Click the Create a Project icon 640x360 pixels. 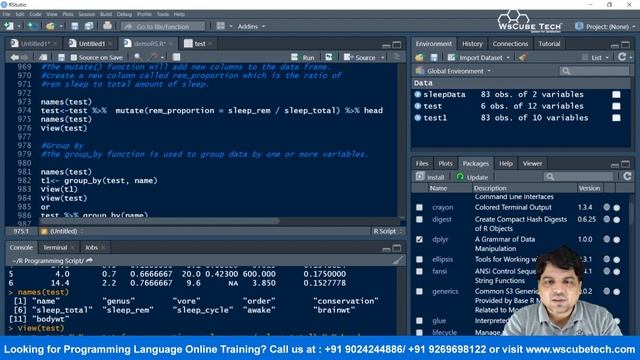tap(33, 26)
